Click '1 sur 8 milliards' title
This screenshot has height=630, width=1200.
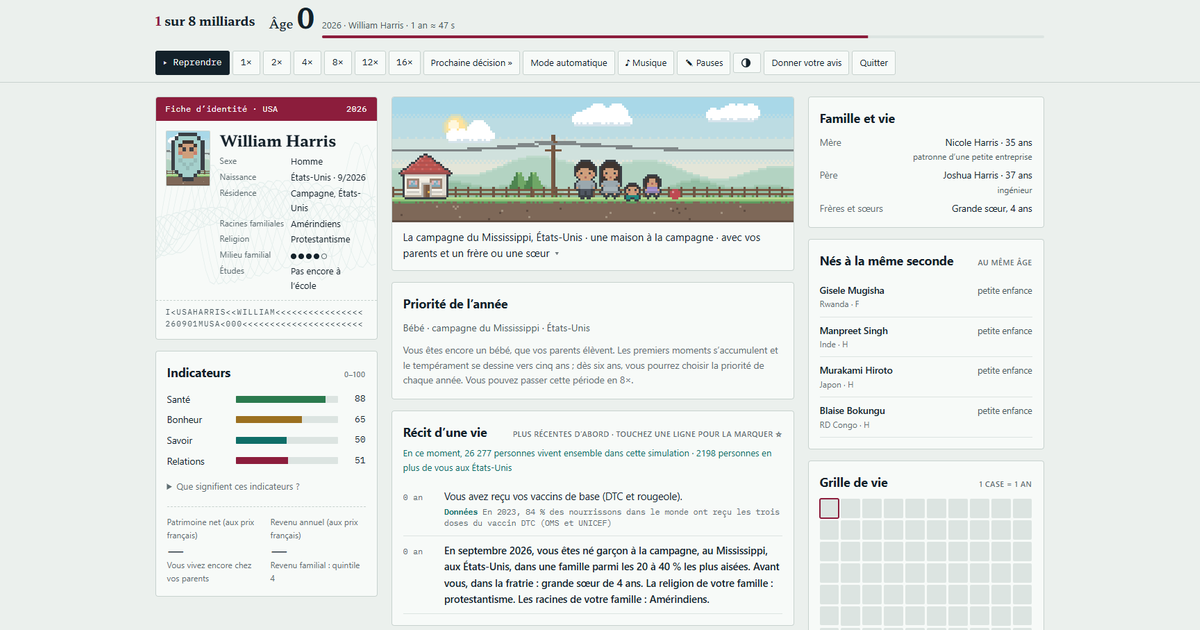(x=205, y=21)
